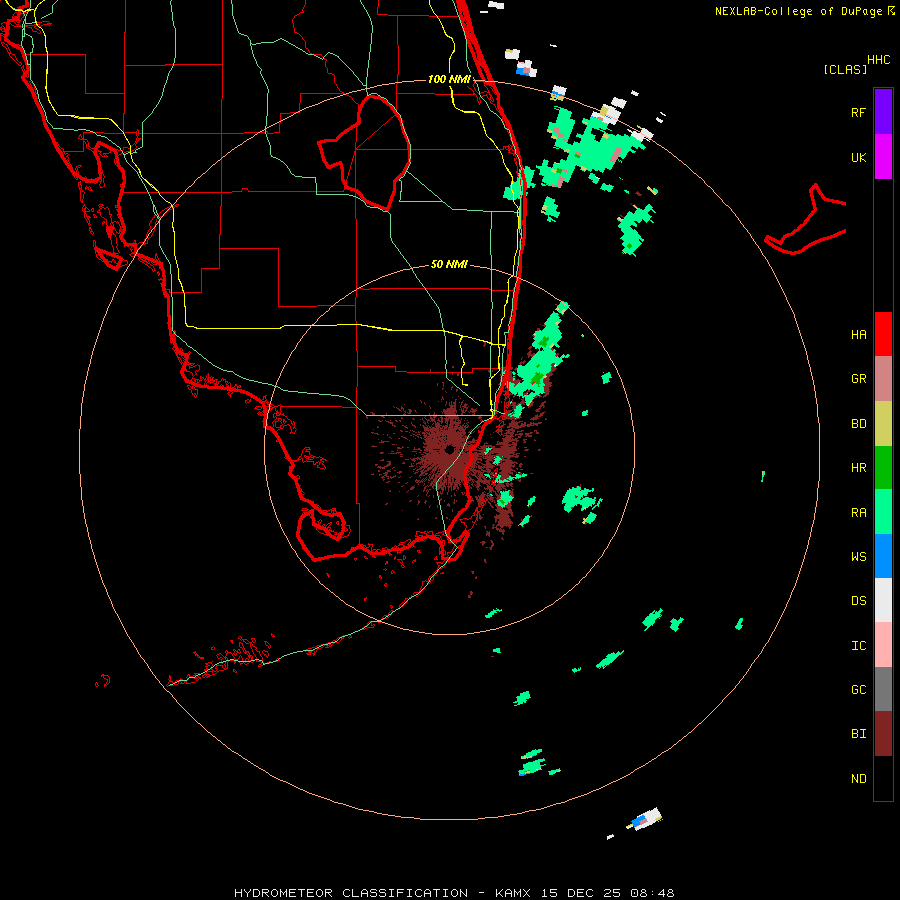
Task: Click the GC gray legend swatch
Action: pos(883,689)
